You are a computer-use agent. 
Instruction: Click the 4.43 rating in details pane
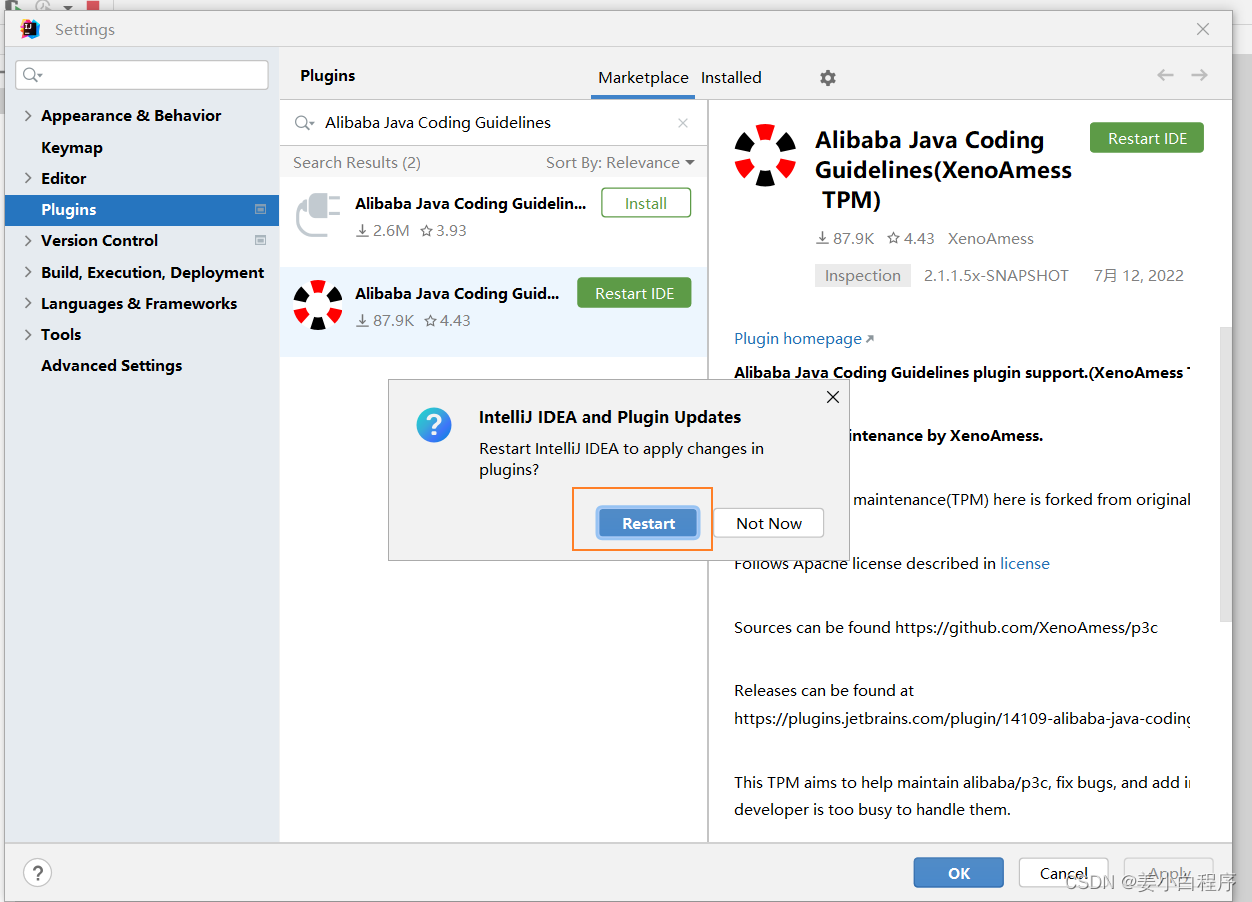(911, 238)
